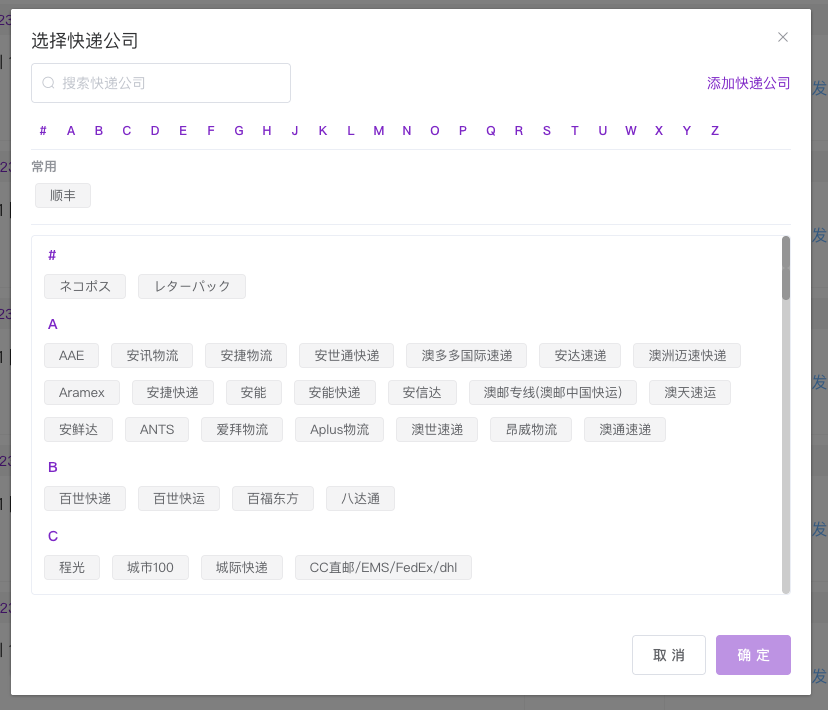Select 昂威物流 courier

pos(531,429)
